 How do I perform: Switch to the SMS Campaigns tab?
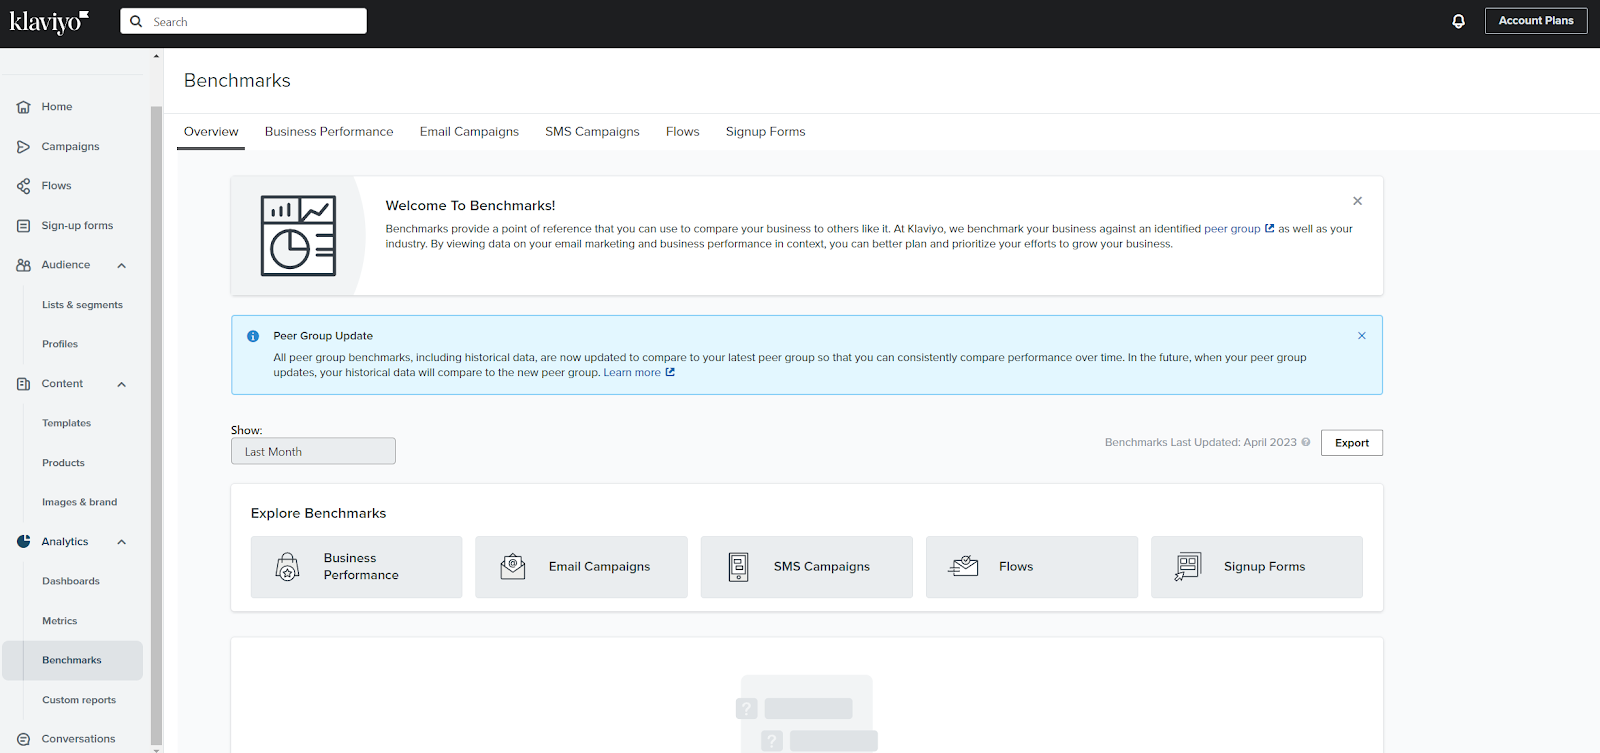[x=592, y=132]
